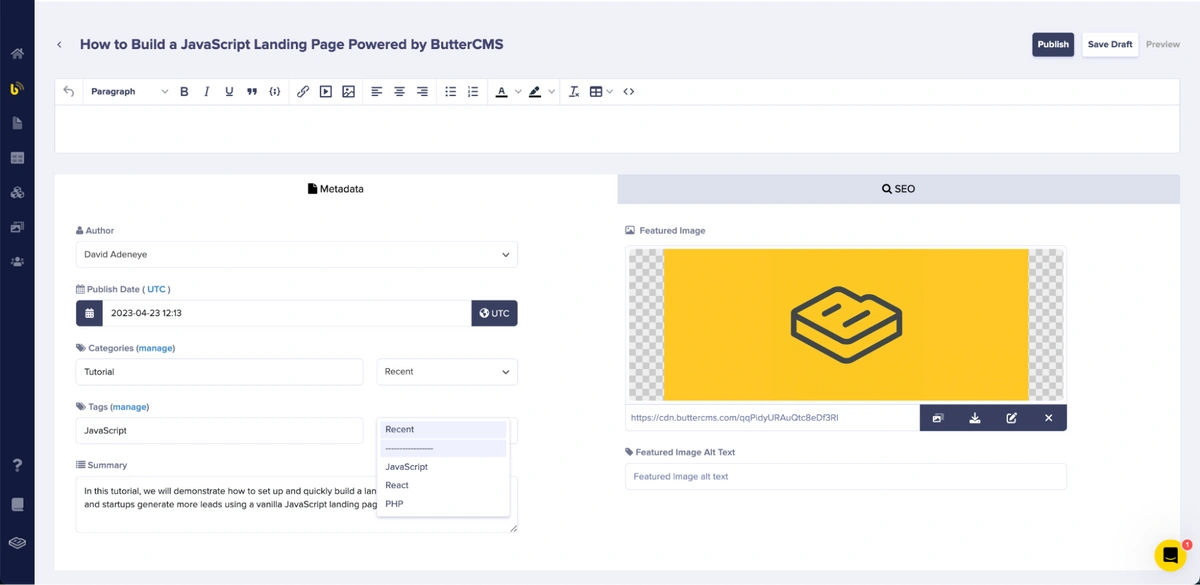This screenshot has width=1200, height=585.
Task: Align text left
Action: (377, 91)
